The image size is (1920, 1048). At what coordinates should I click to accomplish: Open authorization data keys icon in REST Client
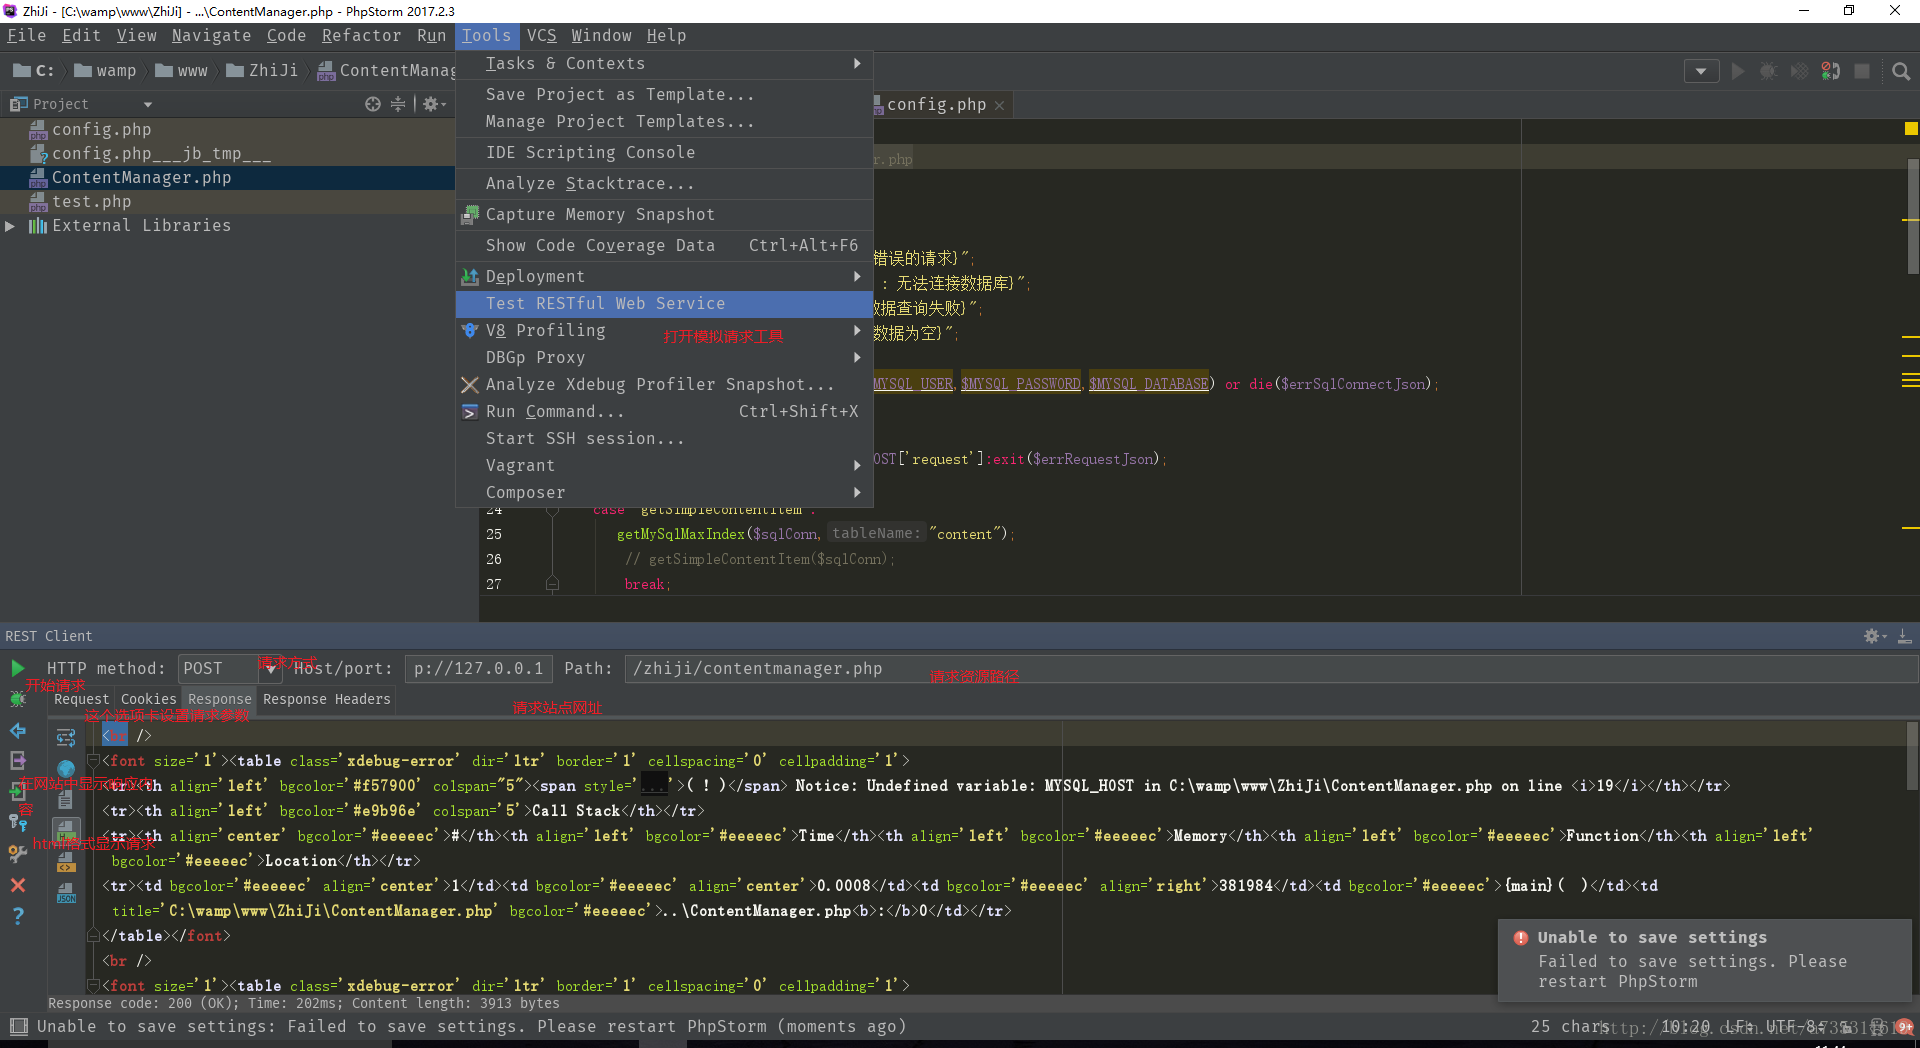[x=18, y=822]
